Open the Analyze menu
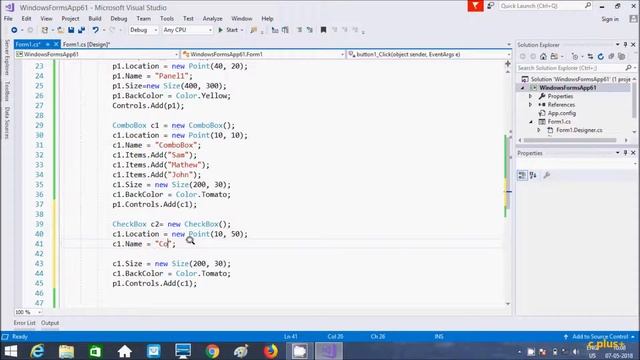The height and width of the screenshot is (360, 640). (x=213, y=19)
